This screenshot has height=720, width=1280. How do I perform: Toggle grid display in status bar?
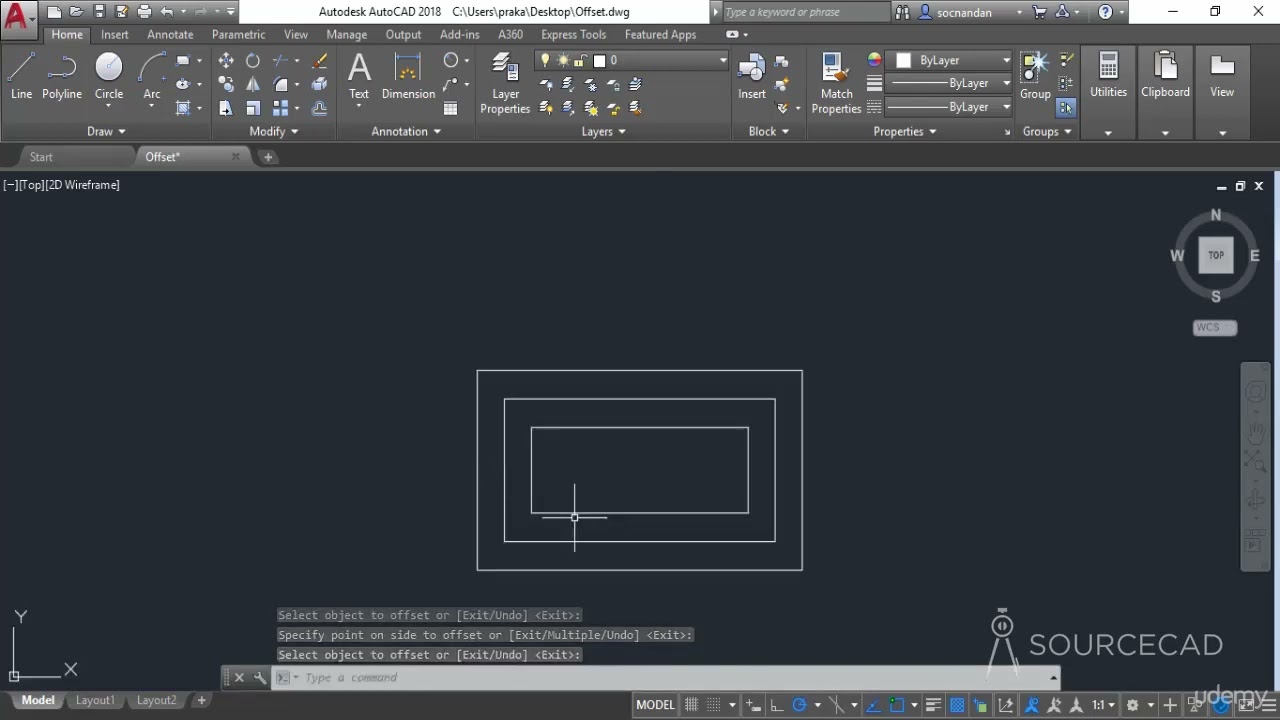pos(691,705)
